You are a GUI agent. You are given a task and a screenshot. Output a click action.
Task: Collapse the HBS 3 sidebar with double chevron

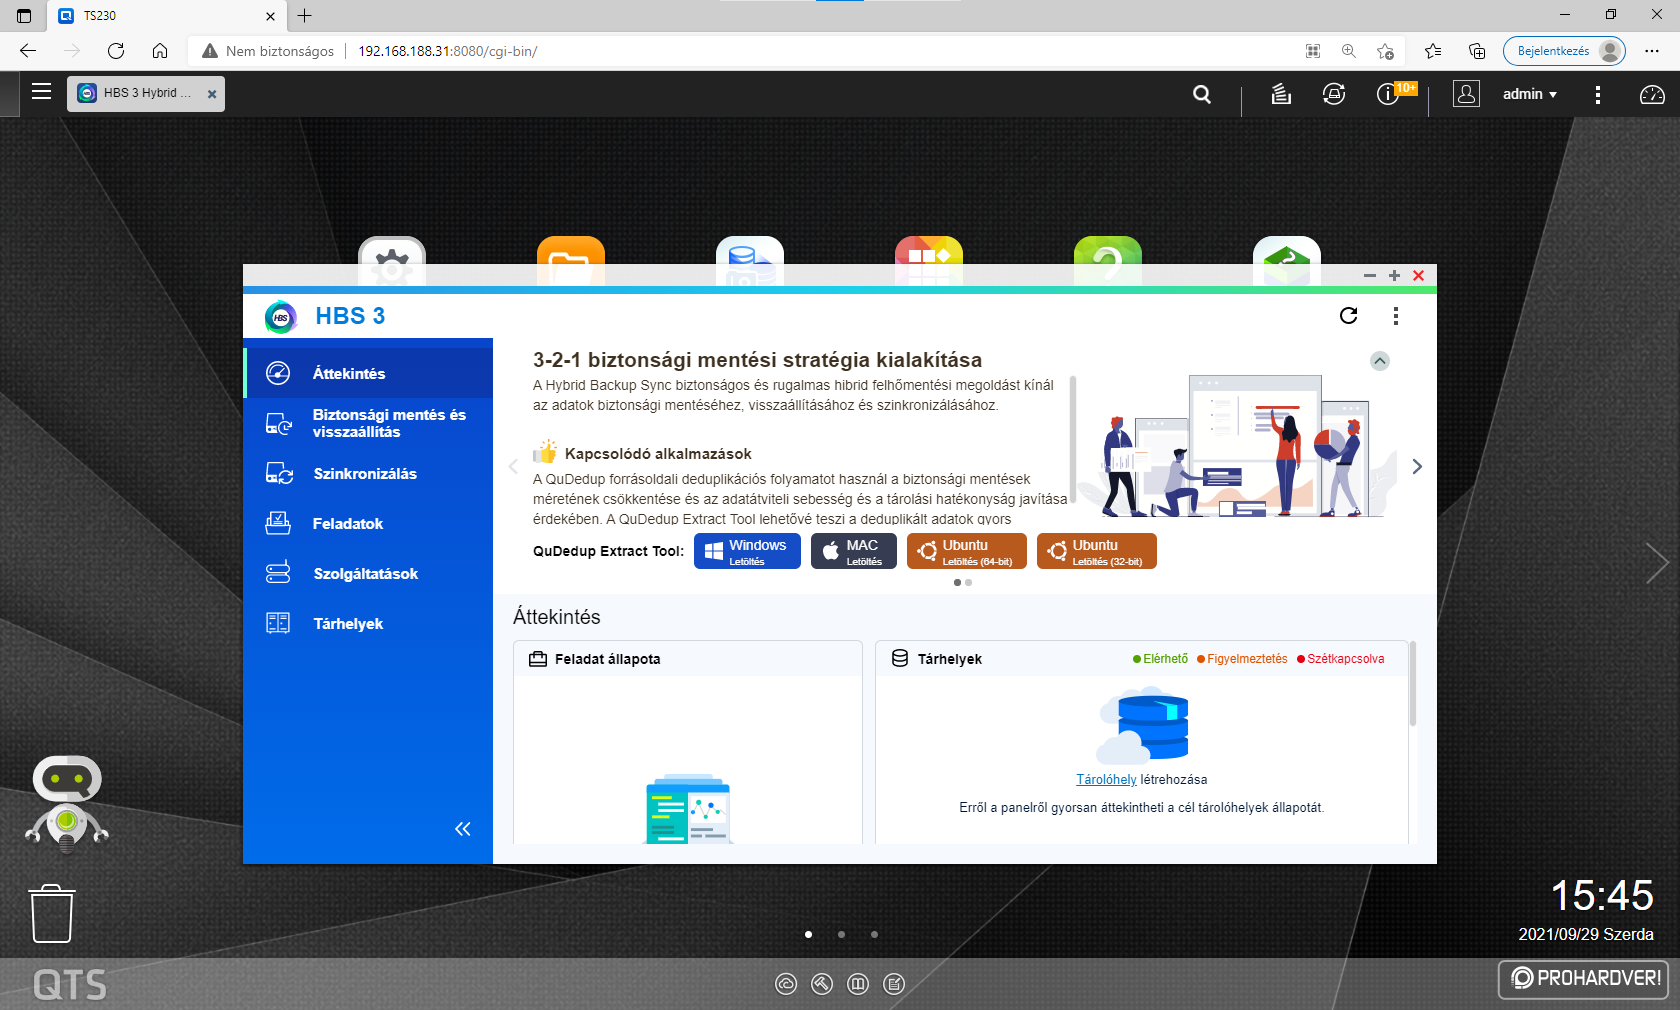(x=463, y=828)
